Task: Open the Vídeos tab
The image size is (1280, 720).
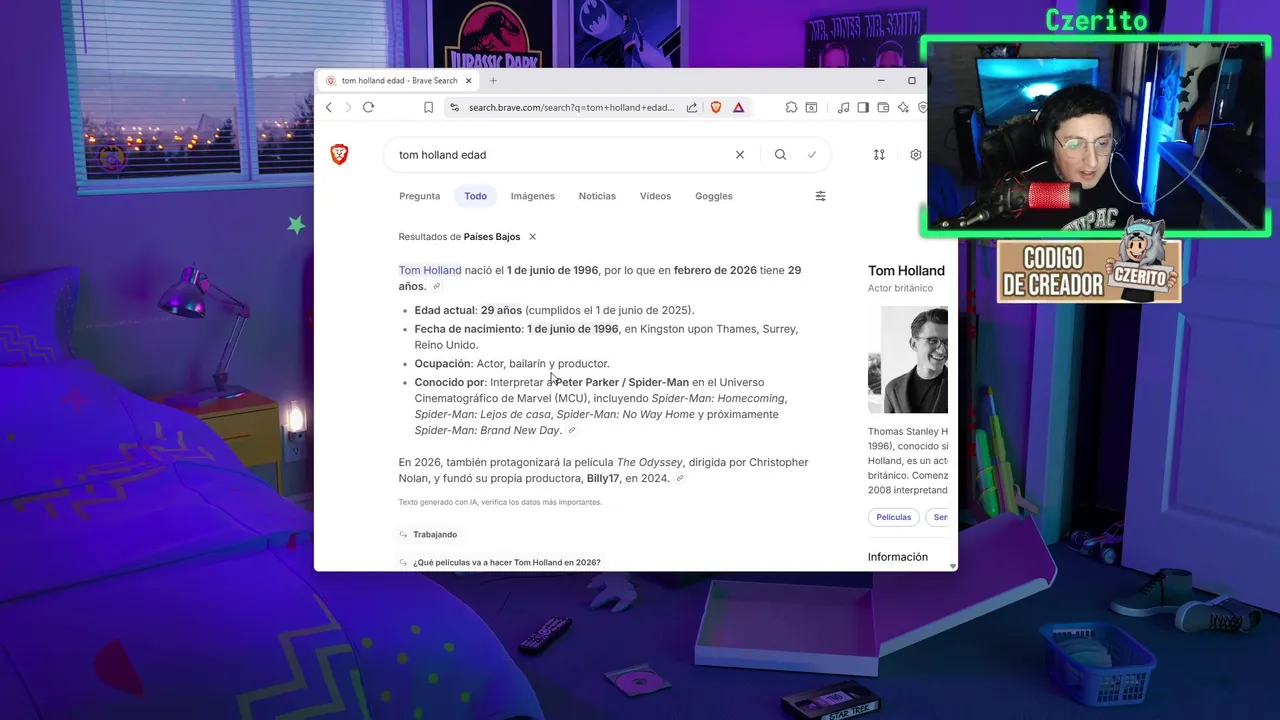Action: (655, 196)
